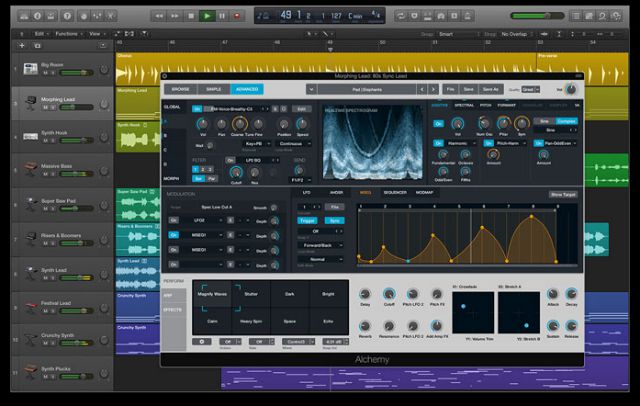The width and height of the screenshot is (640, 406).
Task: Click the Festival Lead track keyboard icon
Action: tap(31, 306)
